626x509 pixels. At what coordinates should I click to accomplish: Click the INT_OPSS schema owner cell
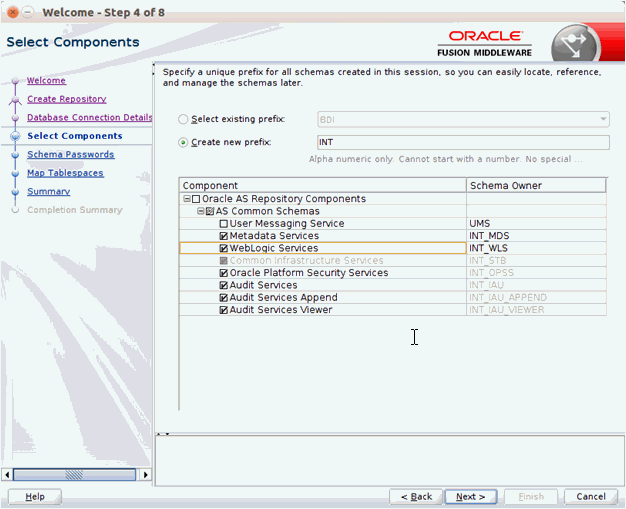pos(536,273)
